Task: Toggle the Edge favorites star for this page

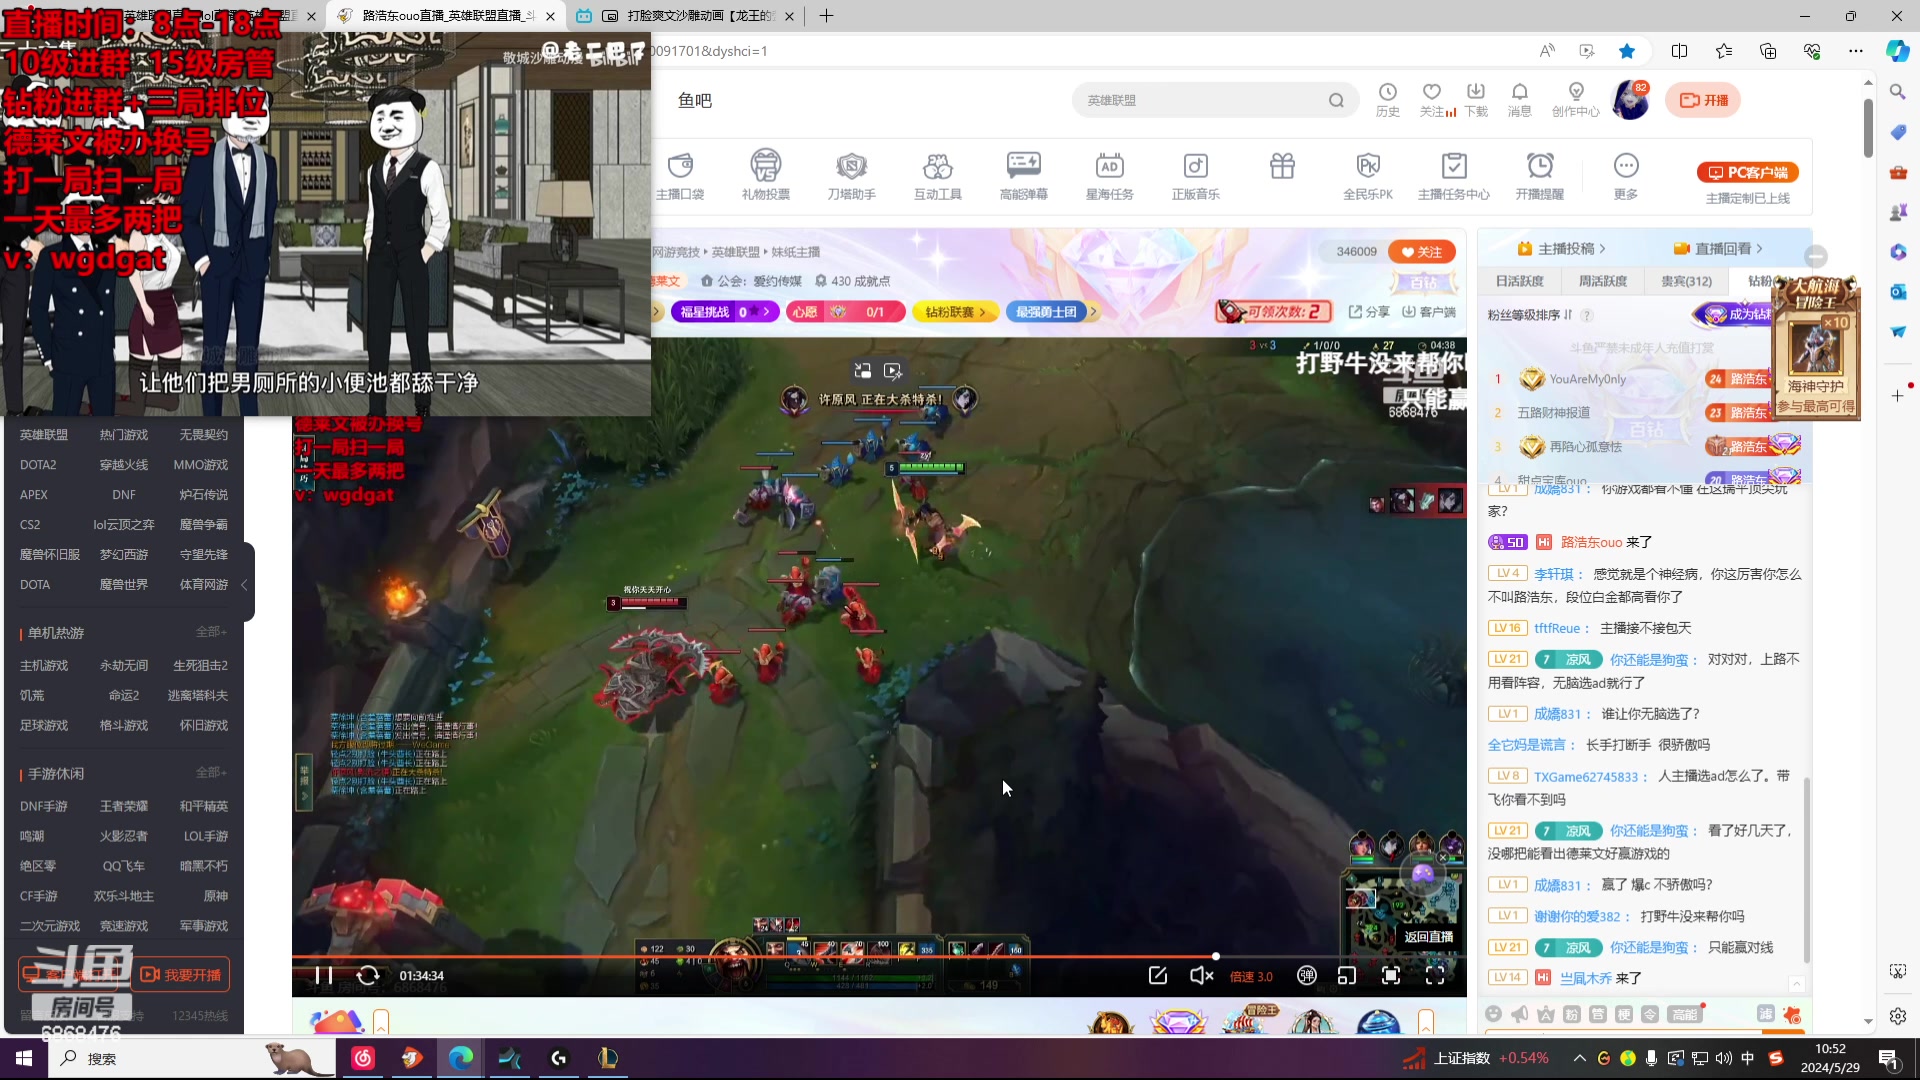Action: pos(1627,51)
